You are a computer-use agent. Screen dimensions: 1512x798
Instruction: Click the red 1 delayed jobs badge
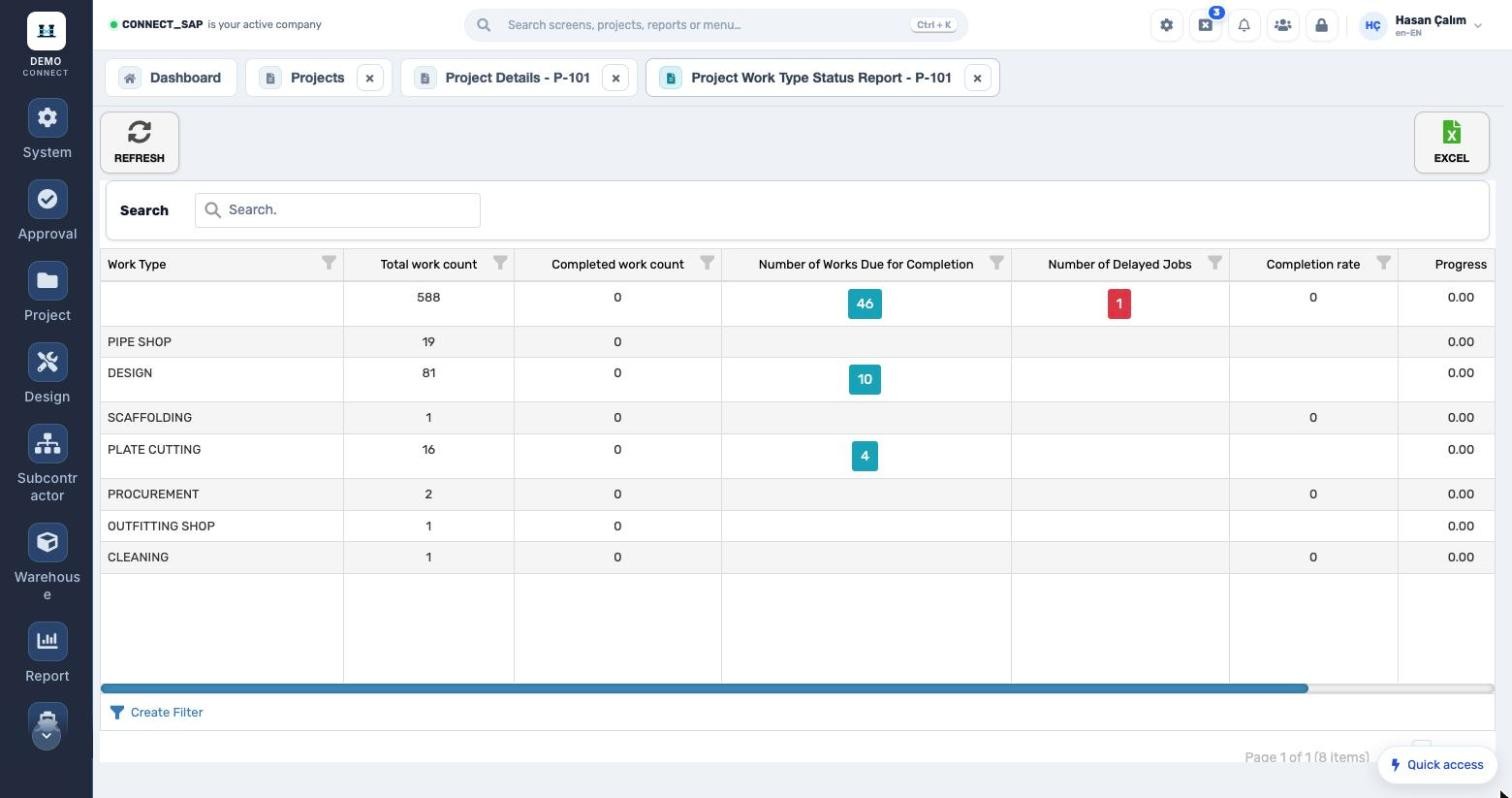click(x=1119, y=304)
